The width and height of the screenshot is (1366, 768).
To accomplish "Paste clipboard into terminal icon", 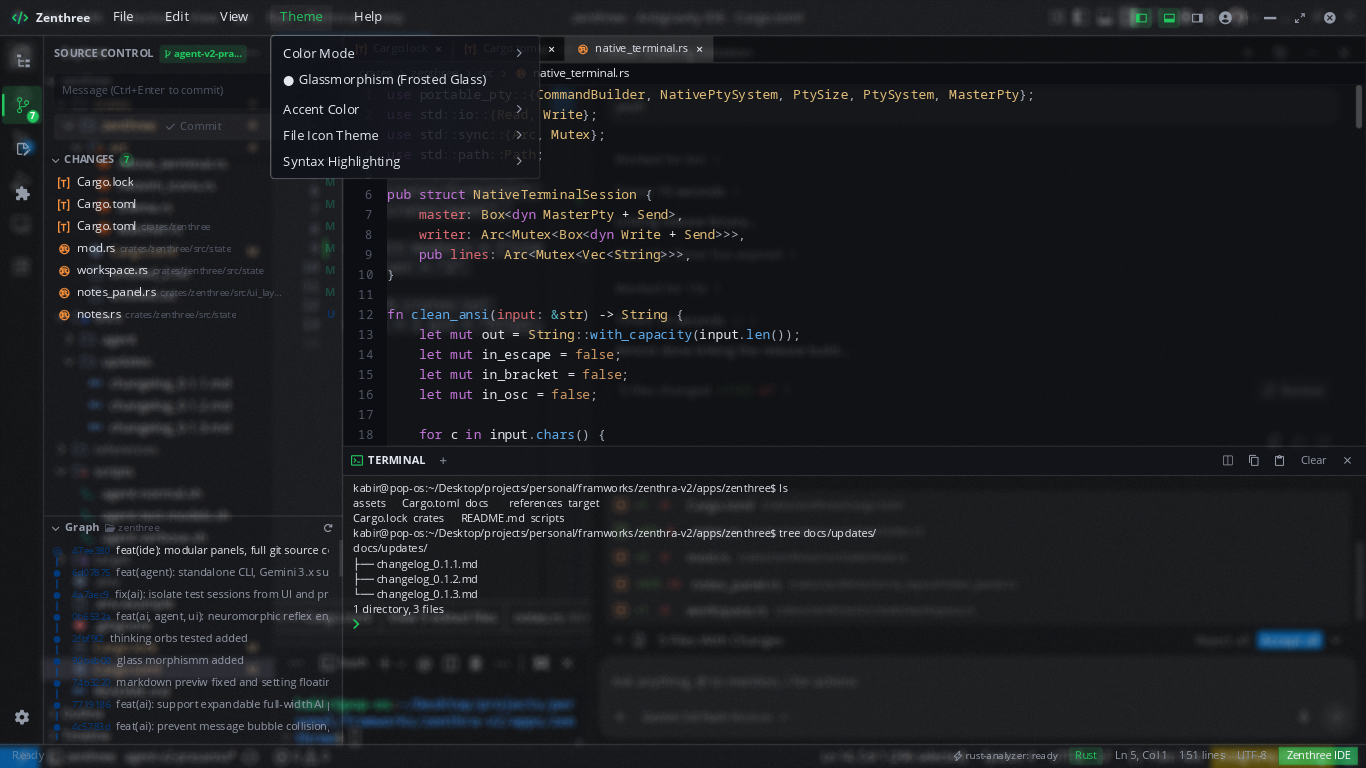I will [x=1279, y=460].
